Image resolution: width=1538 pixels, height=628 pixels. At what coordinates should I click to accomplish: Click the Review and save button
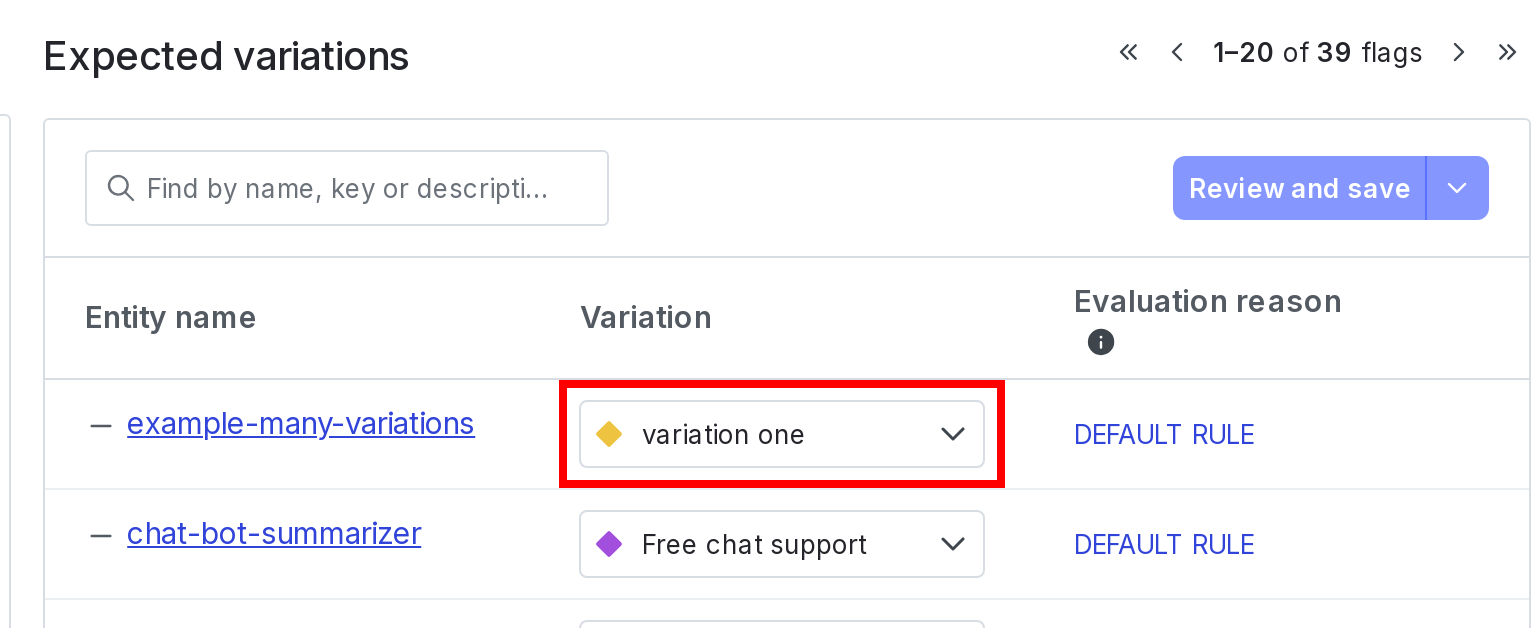point(1299,188)
